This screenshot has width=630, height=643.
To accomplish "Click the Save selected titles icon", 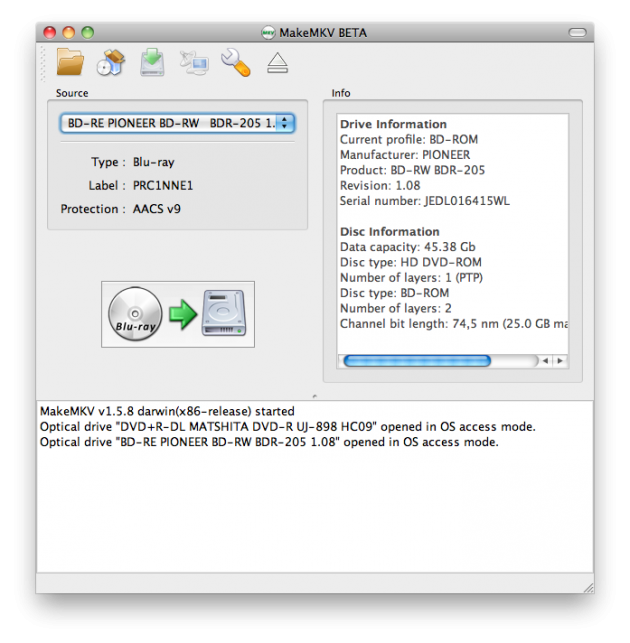I will (152, 62).
